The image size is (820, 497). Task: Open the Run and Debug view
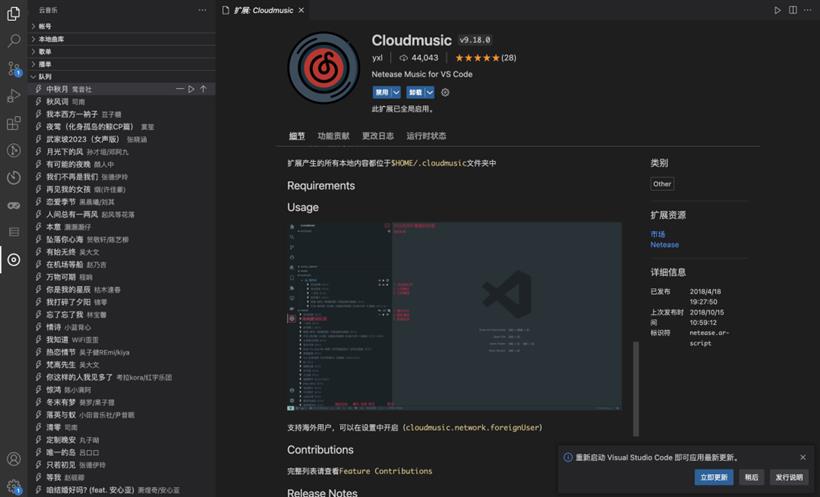pyautogui.click(x=14, y=96)
